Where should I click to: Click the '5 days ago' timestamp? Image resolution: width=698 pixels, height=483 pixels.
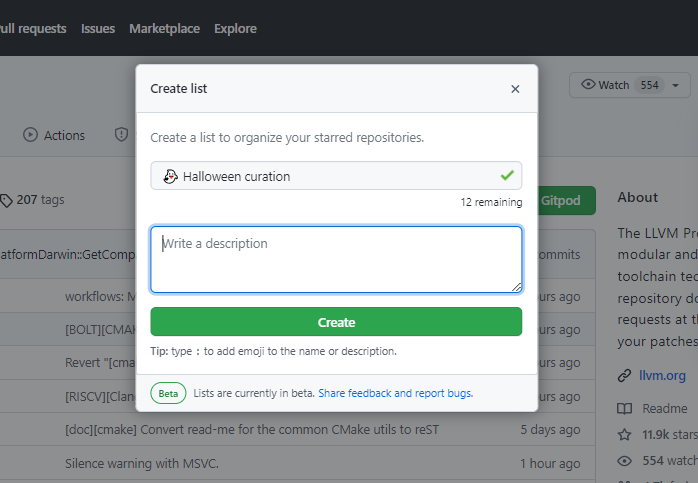coord(550,430)
